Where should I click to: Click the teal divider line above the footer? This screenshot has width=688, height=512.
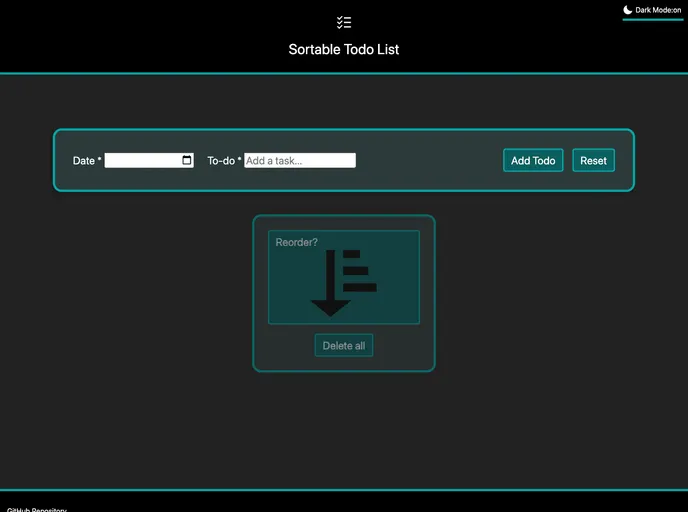point(344,490)
